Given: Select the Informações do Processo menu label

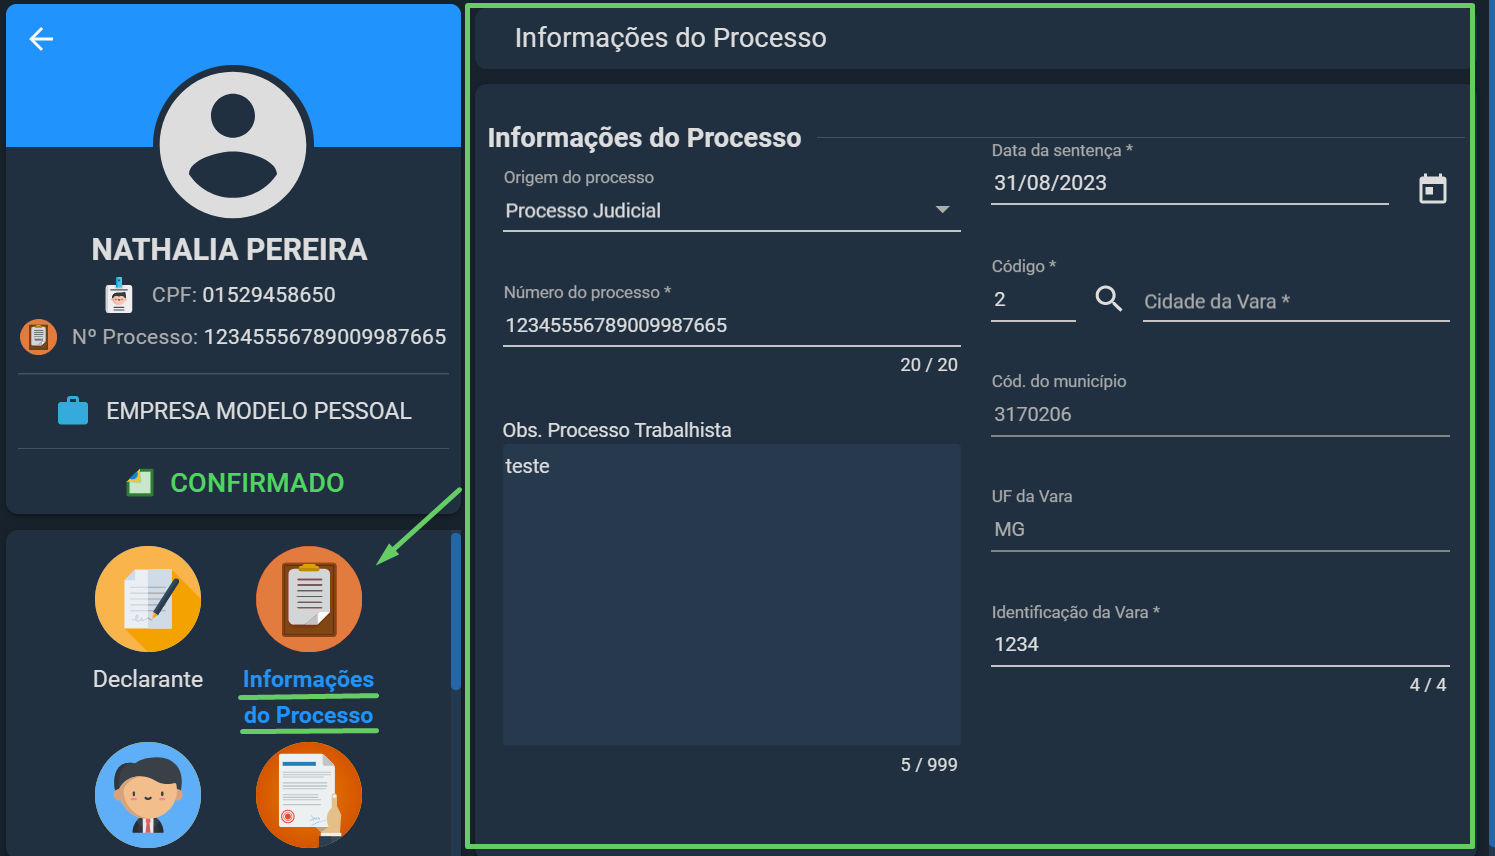Looking at the screenshot, I should [309, 697].
